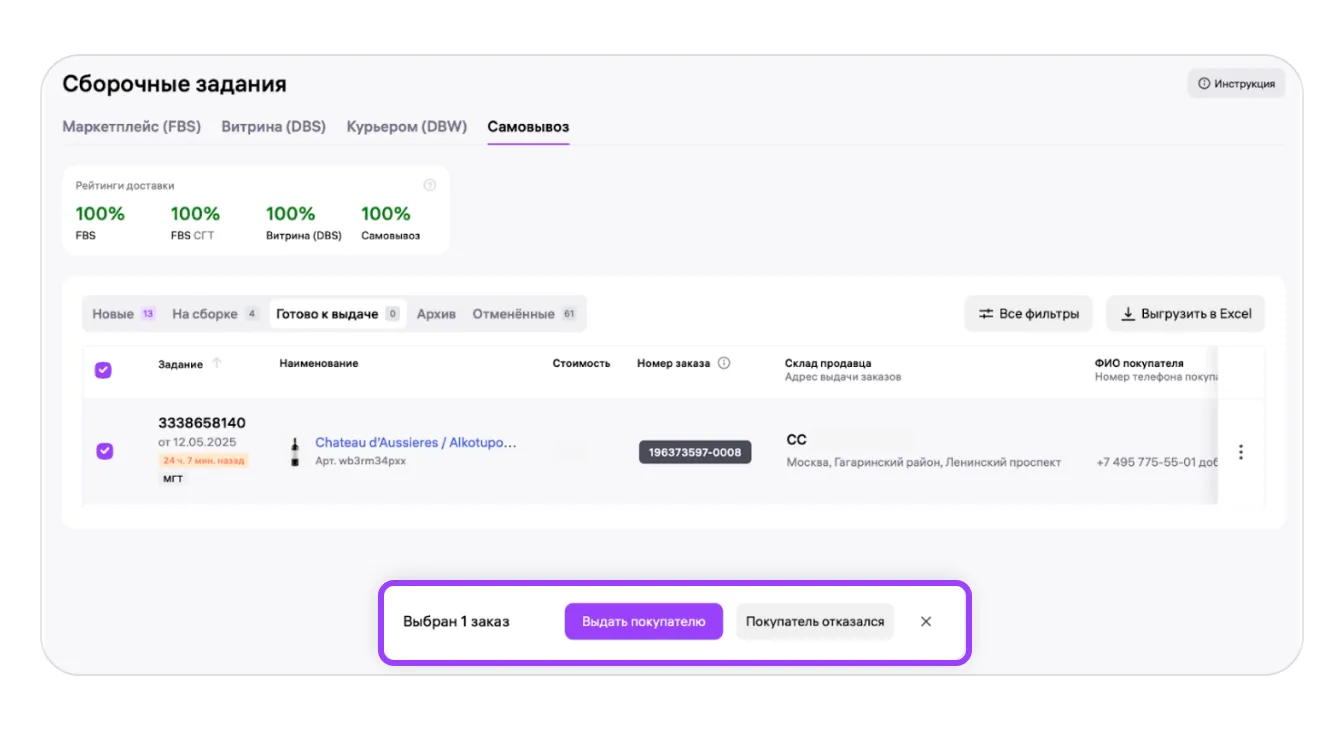Screen dimensions: 1344x730
Task: Toggle the select-all checkbox in table header
Action: (x=103, y=370)
